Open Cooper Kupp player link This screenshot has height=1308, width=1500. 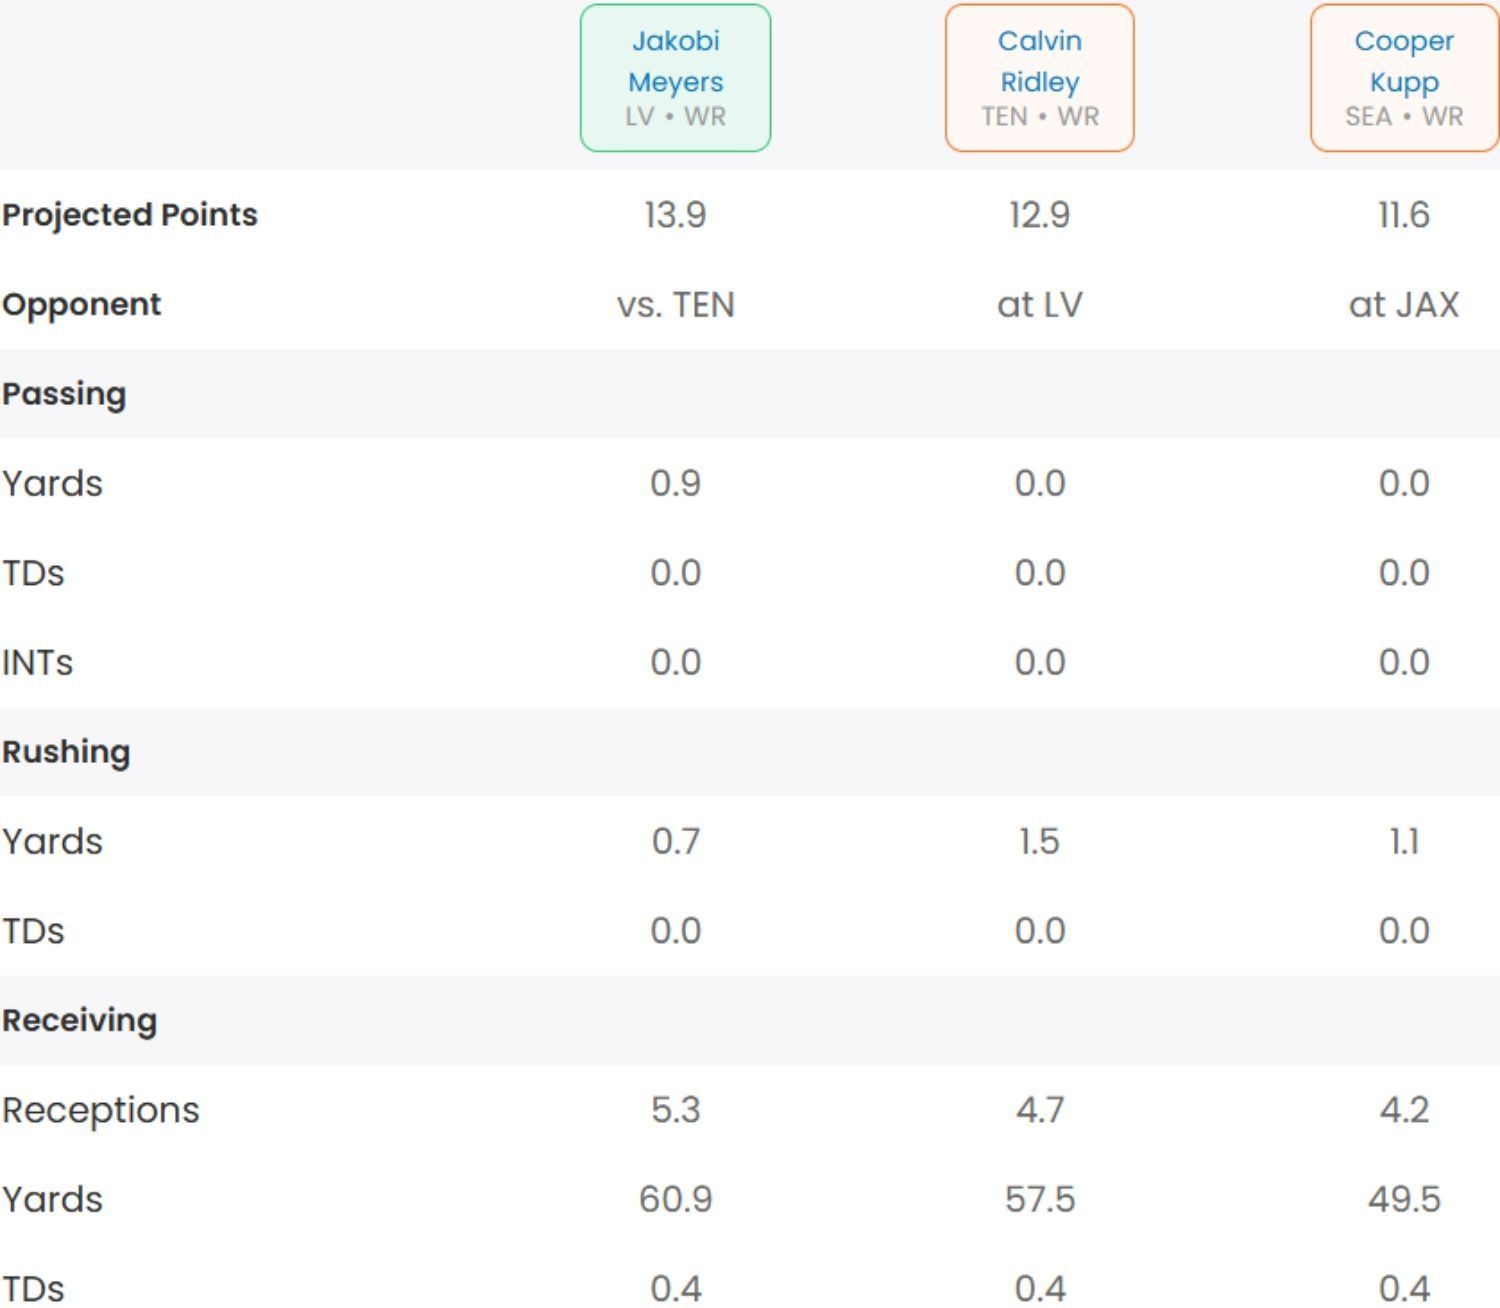coord(1404,61)
